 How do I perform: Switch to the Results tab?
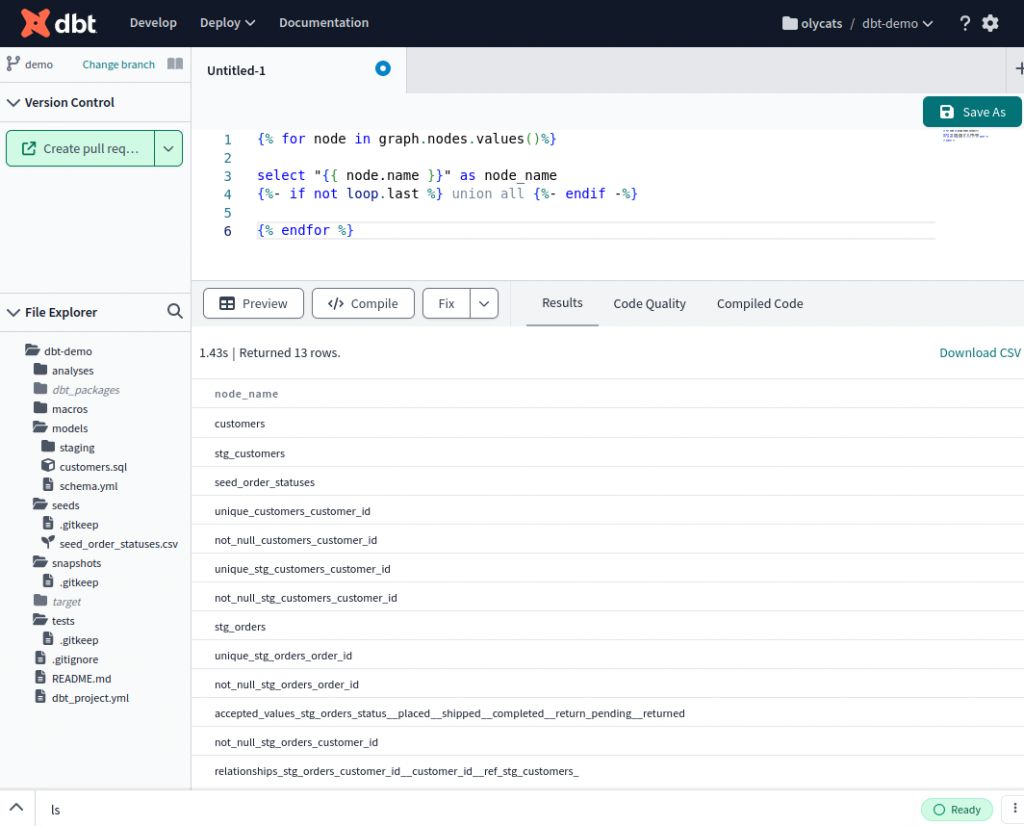[562, 303]
